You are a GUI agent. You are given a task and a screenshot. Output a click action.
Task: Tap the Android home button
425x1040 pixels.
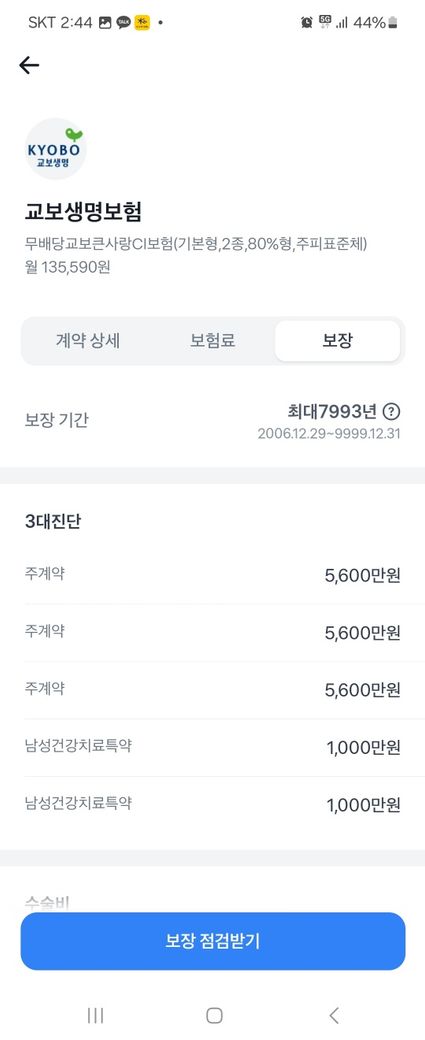pyautogui.click(x=213, y=1015)
